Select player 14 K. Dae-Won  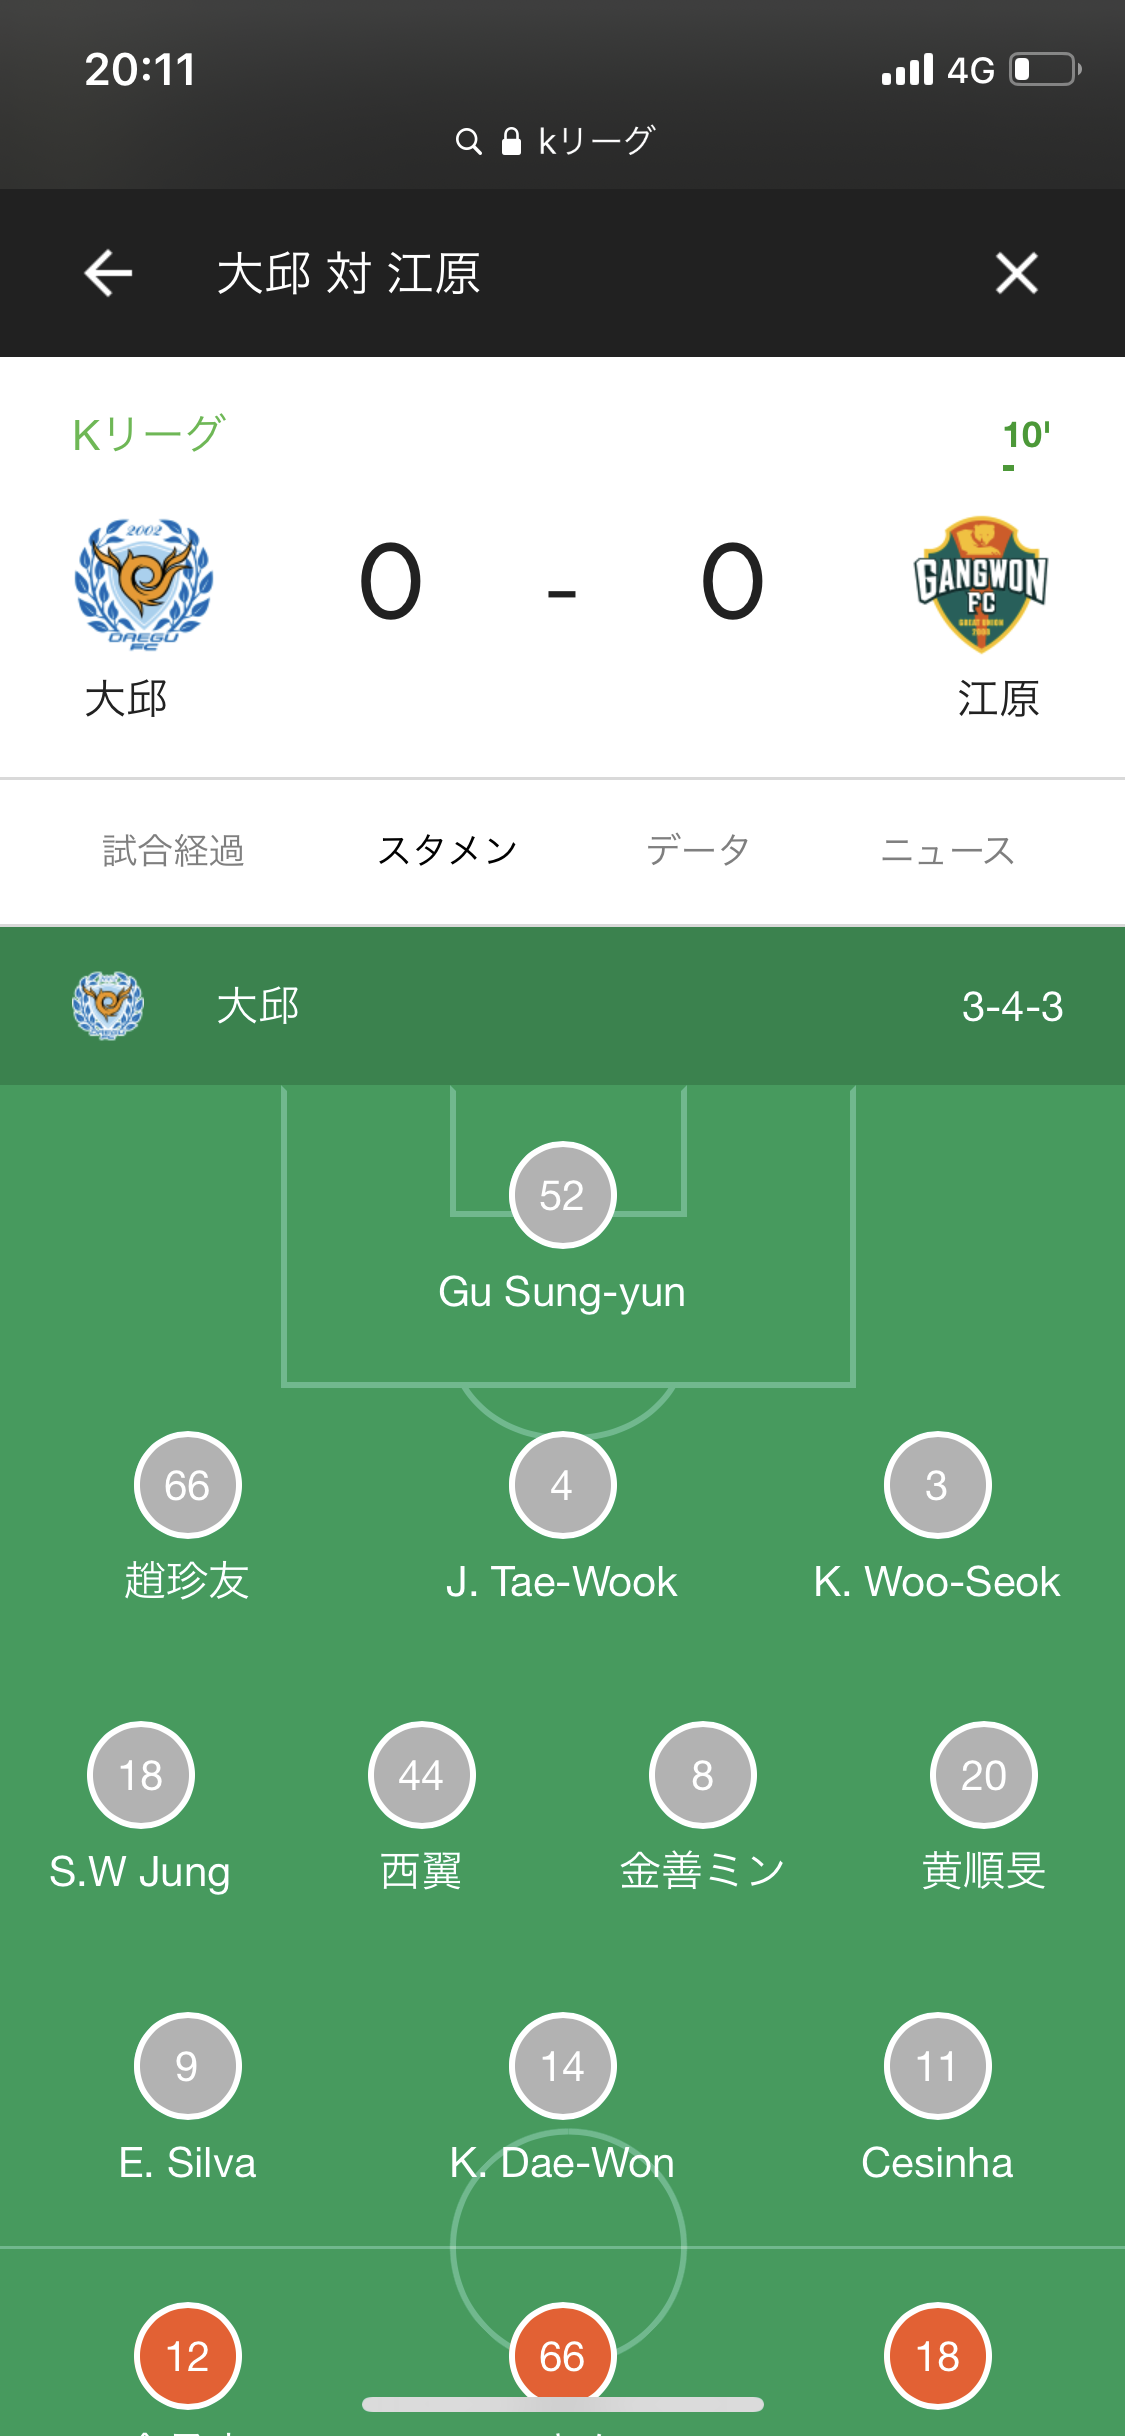[562, 2066]
